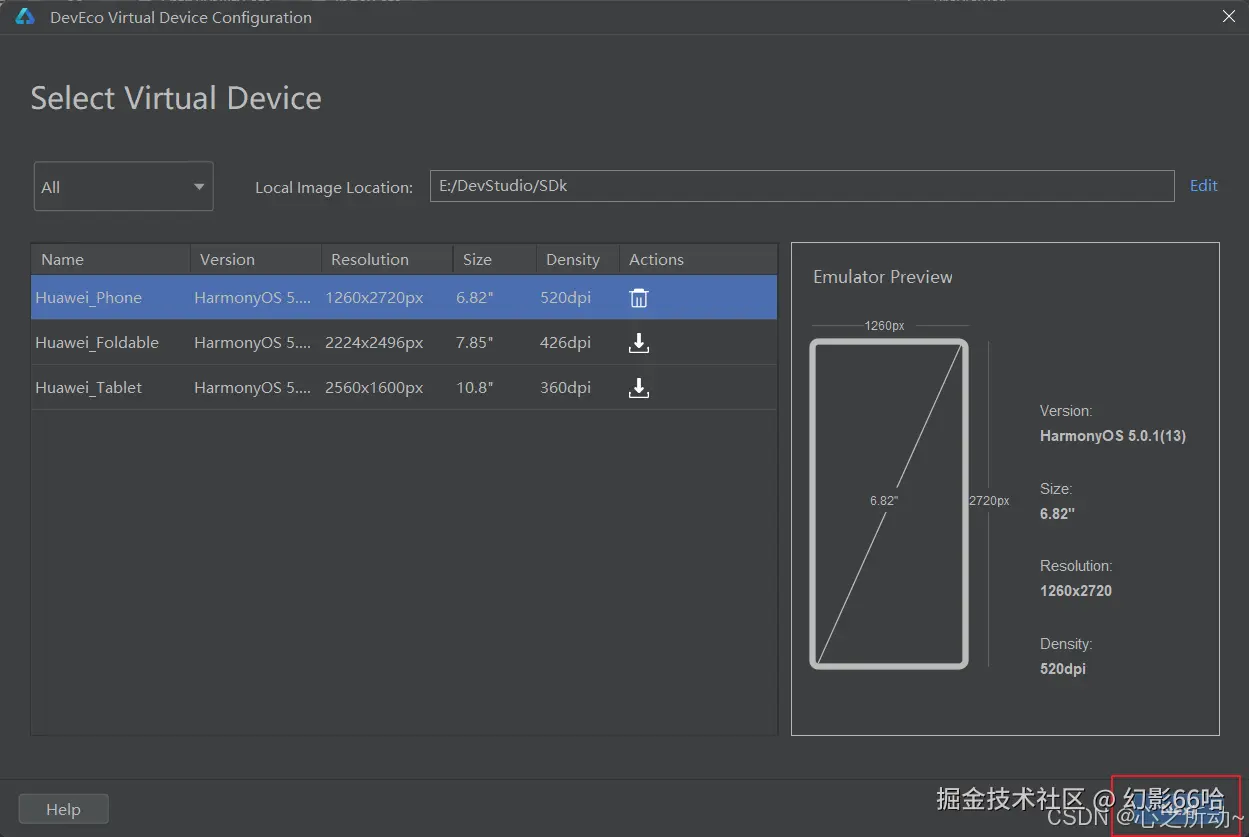The width and height of the screenshot is (1249, 837).
Task: Click the Actions column header
Action: [698, 259]
